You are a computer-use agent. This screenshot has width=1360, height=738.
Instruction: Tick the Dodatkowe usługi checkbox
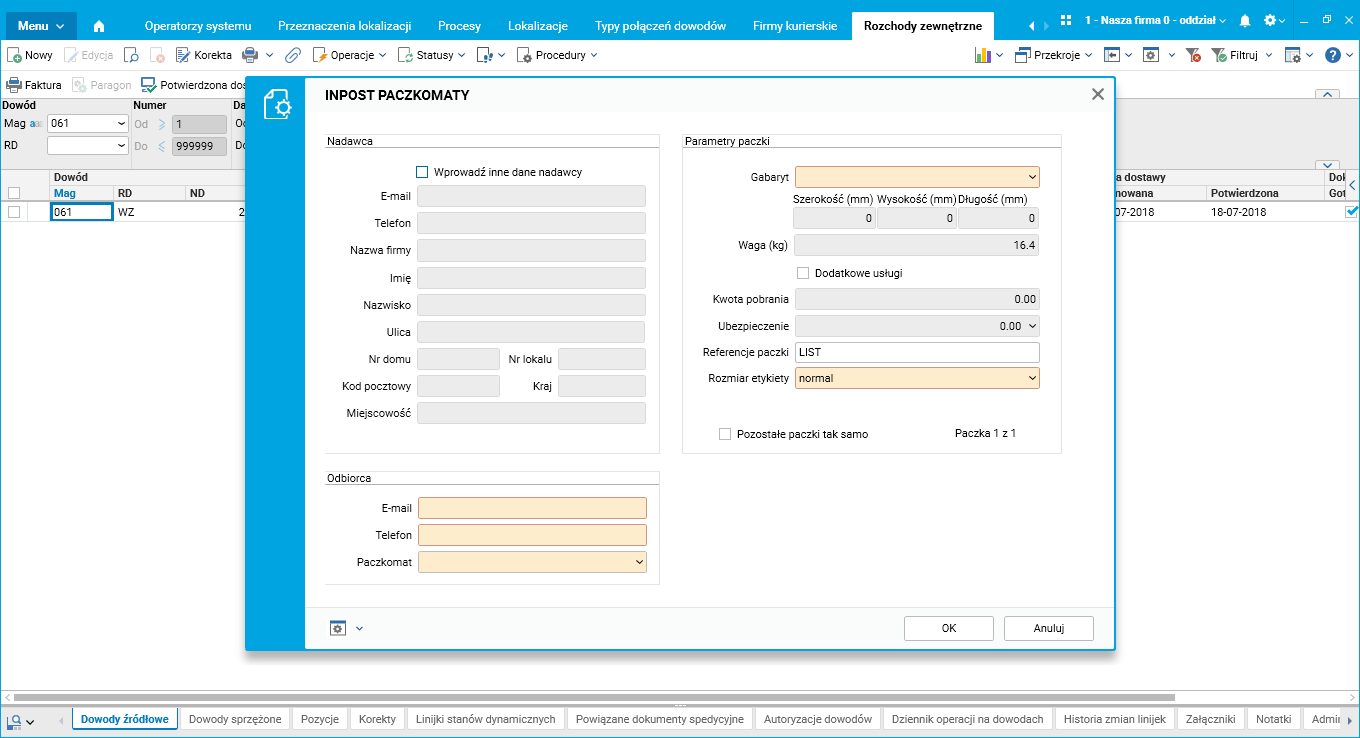(803, 273)
